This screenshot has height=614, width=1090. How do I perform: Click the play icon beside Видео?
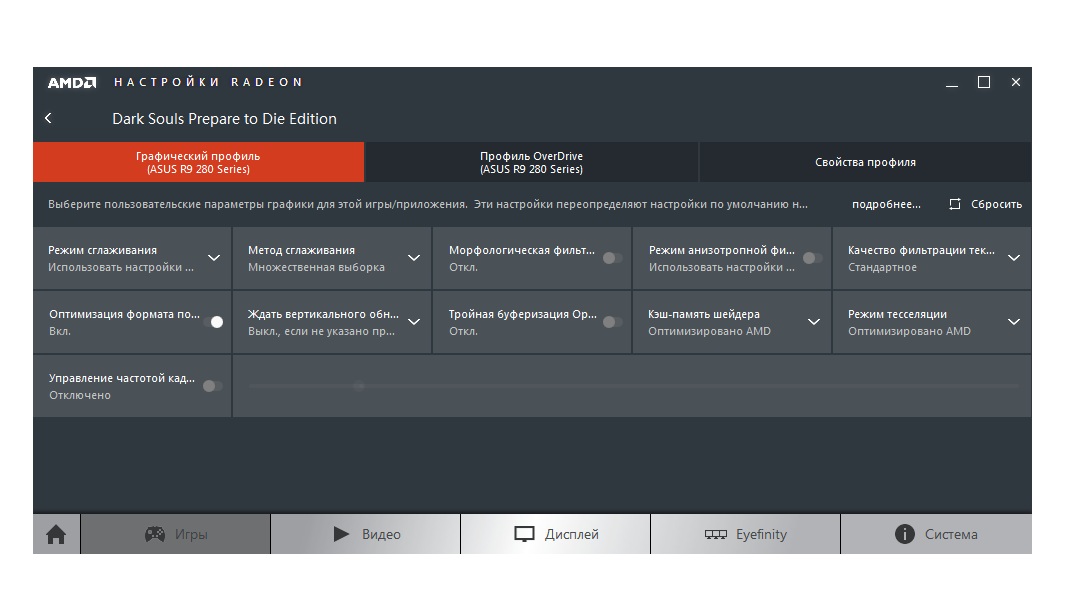[x=341, y=534]
